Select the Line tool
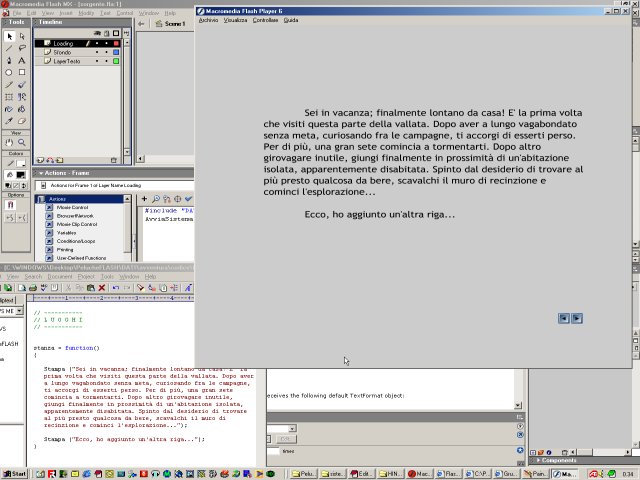 point(9,48)
